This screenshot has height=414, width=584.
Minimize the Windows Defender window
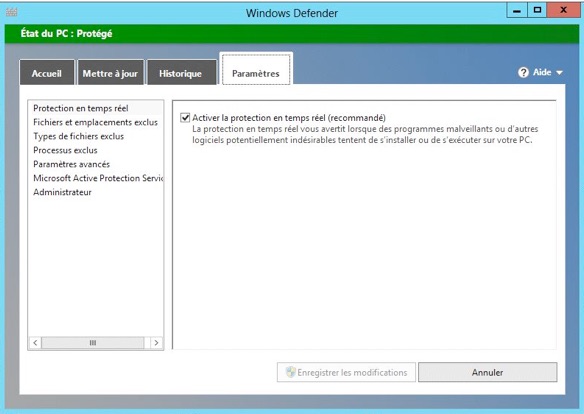tap(517, 11)
